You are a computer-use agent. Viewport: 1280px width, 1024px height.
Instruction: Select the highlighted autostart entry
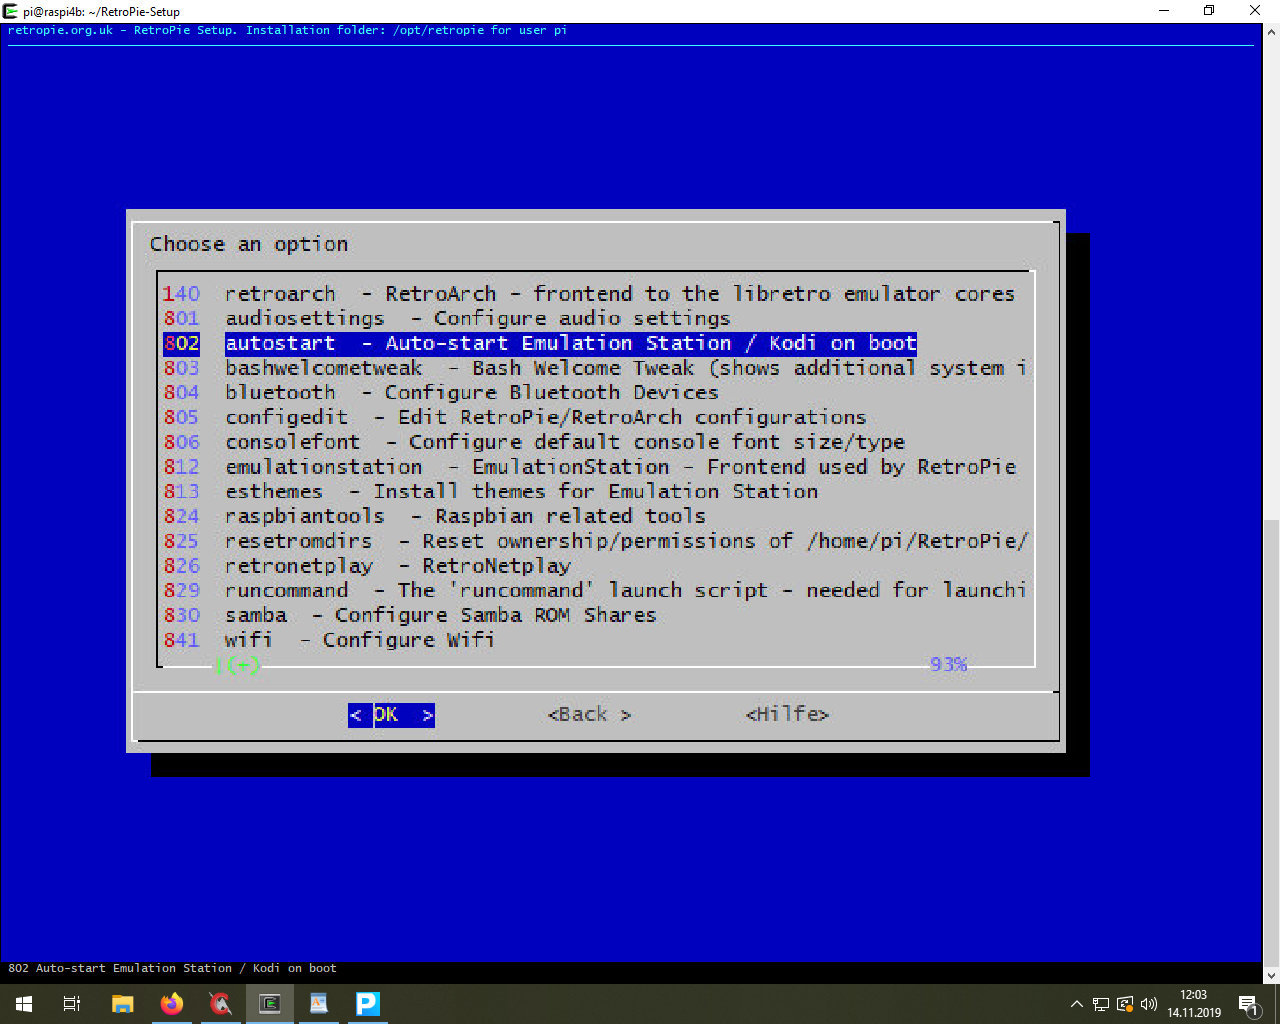540,343
